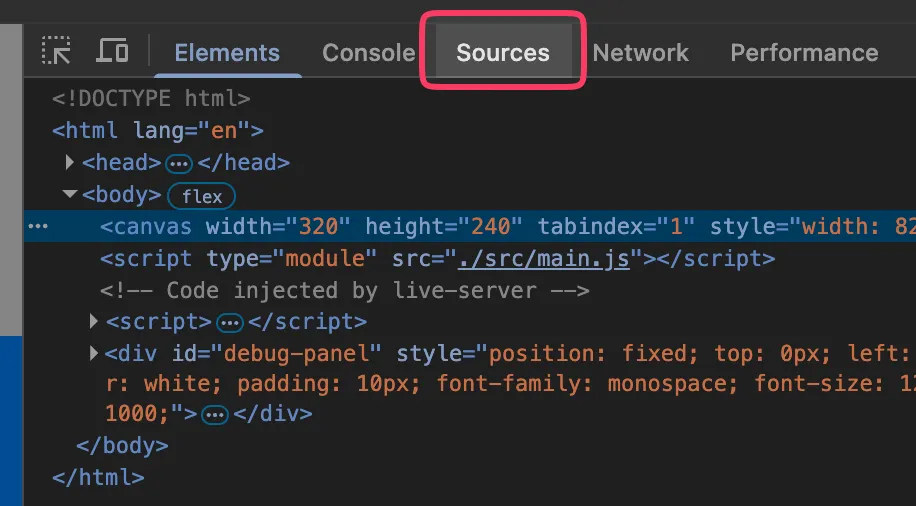
Task: Select the live-server comment line
Action: (345, 291)
